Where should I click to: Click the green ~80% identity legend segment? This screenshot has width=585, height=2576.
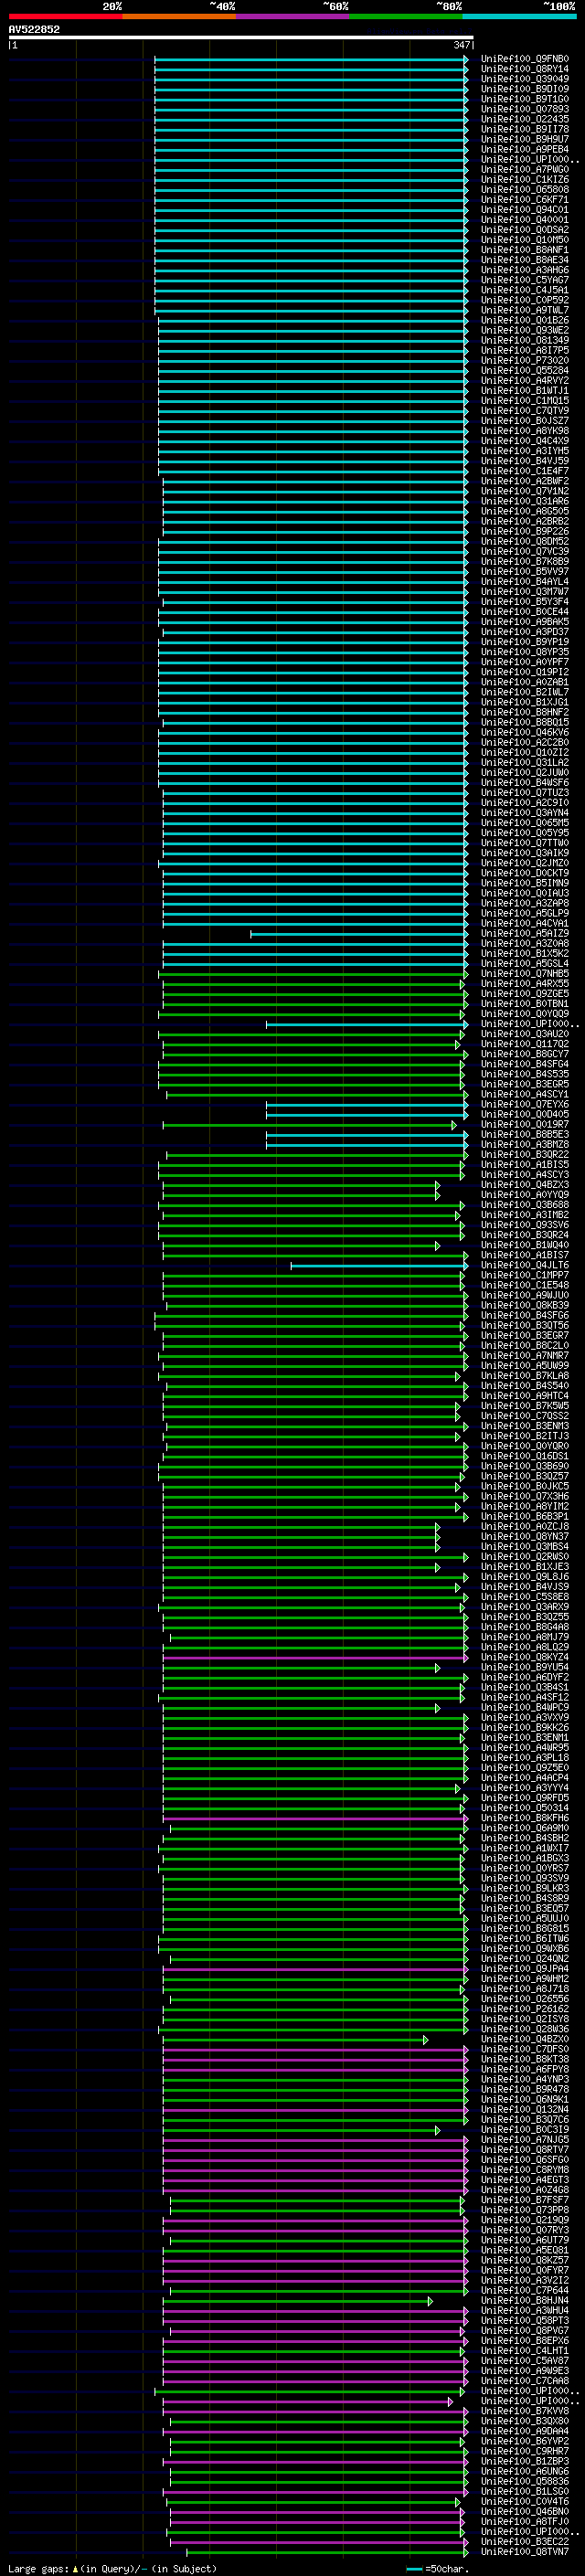point(406,17)
